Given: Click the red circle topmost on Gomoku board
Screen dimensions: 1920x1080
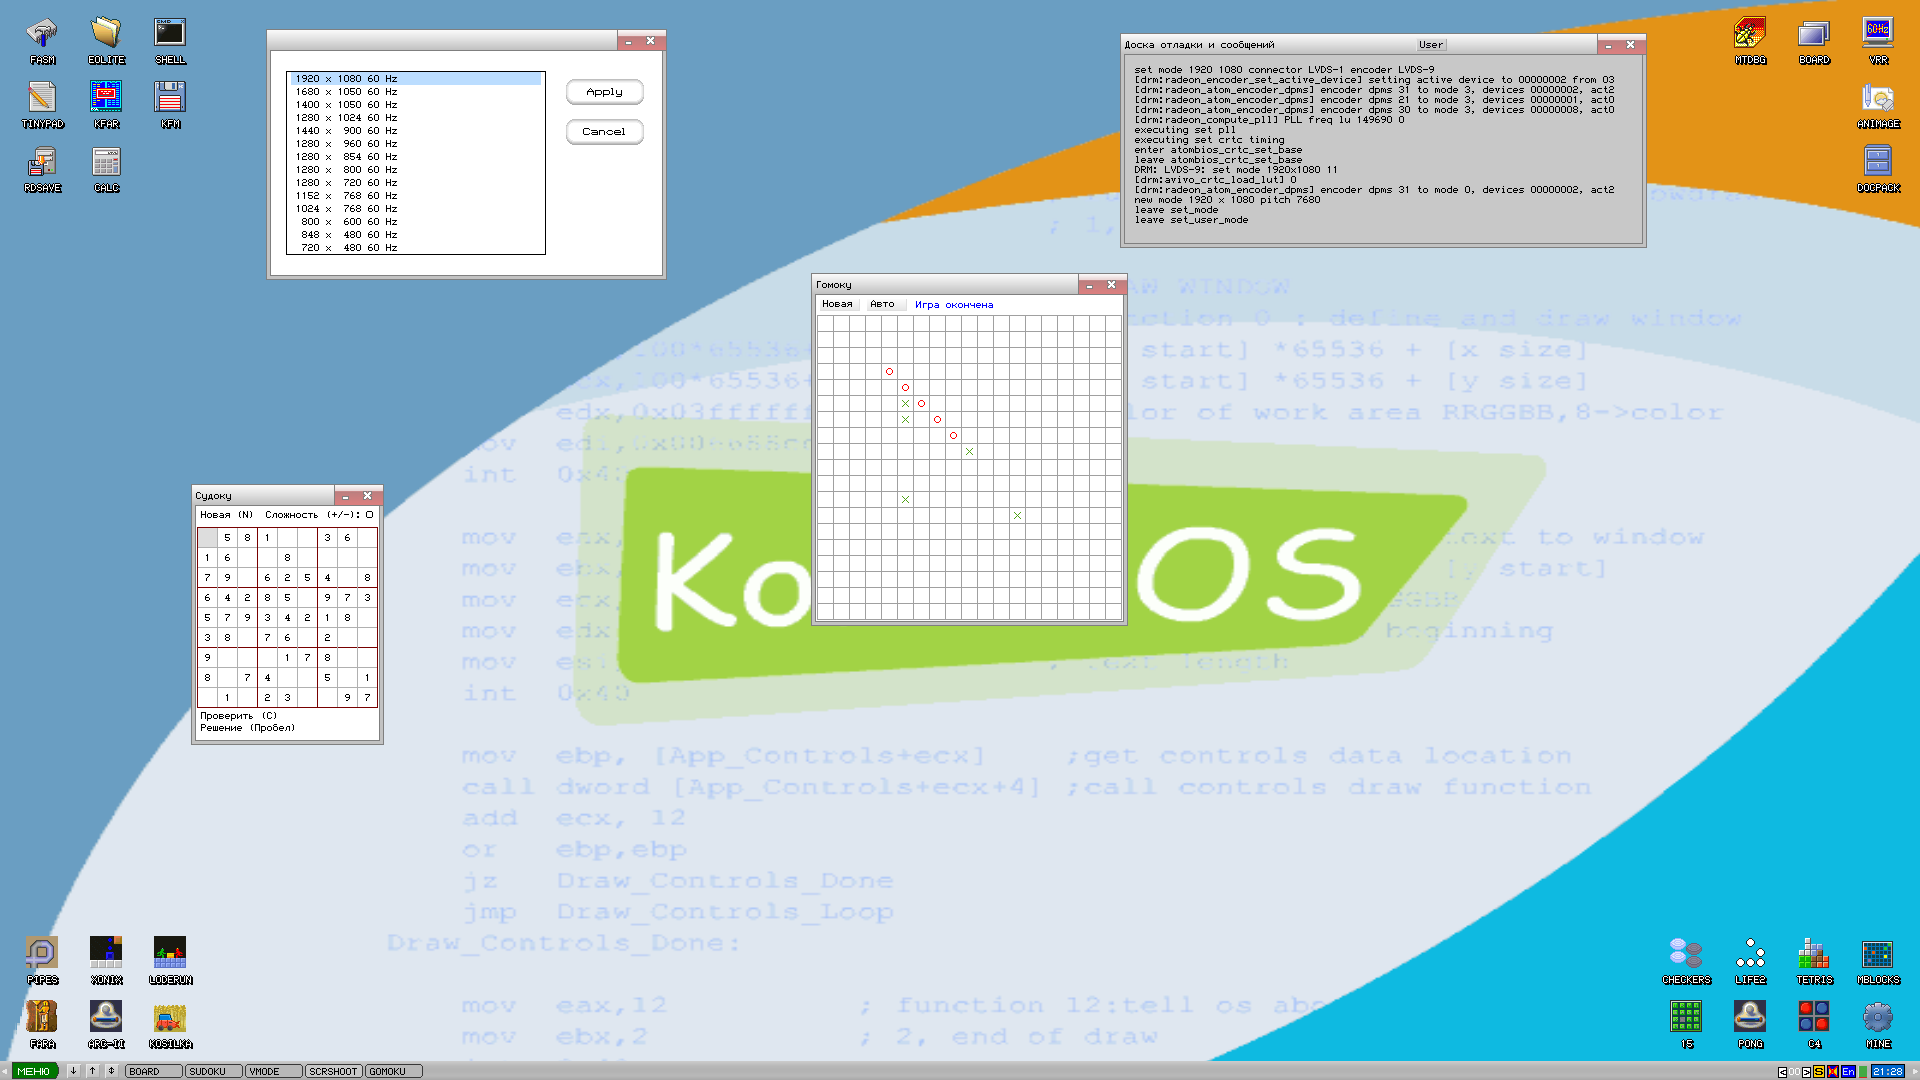Looking at the screenshot, I should [x=889, y=371].
